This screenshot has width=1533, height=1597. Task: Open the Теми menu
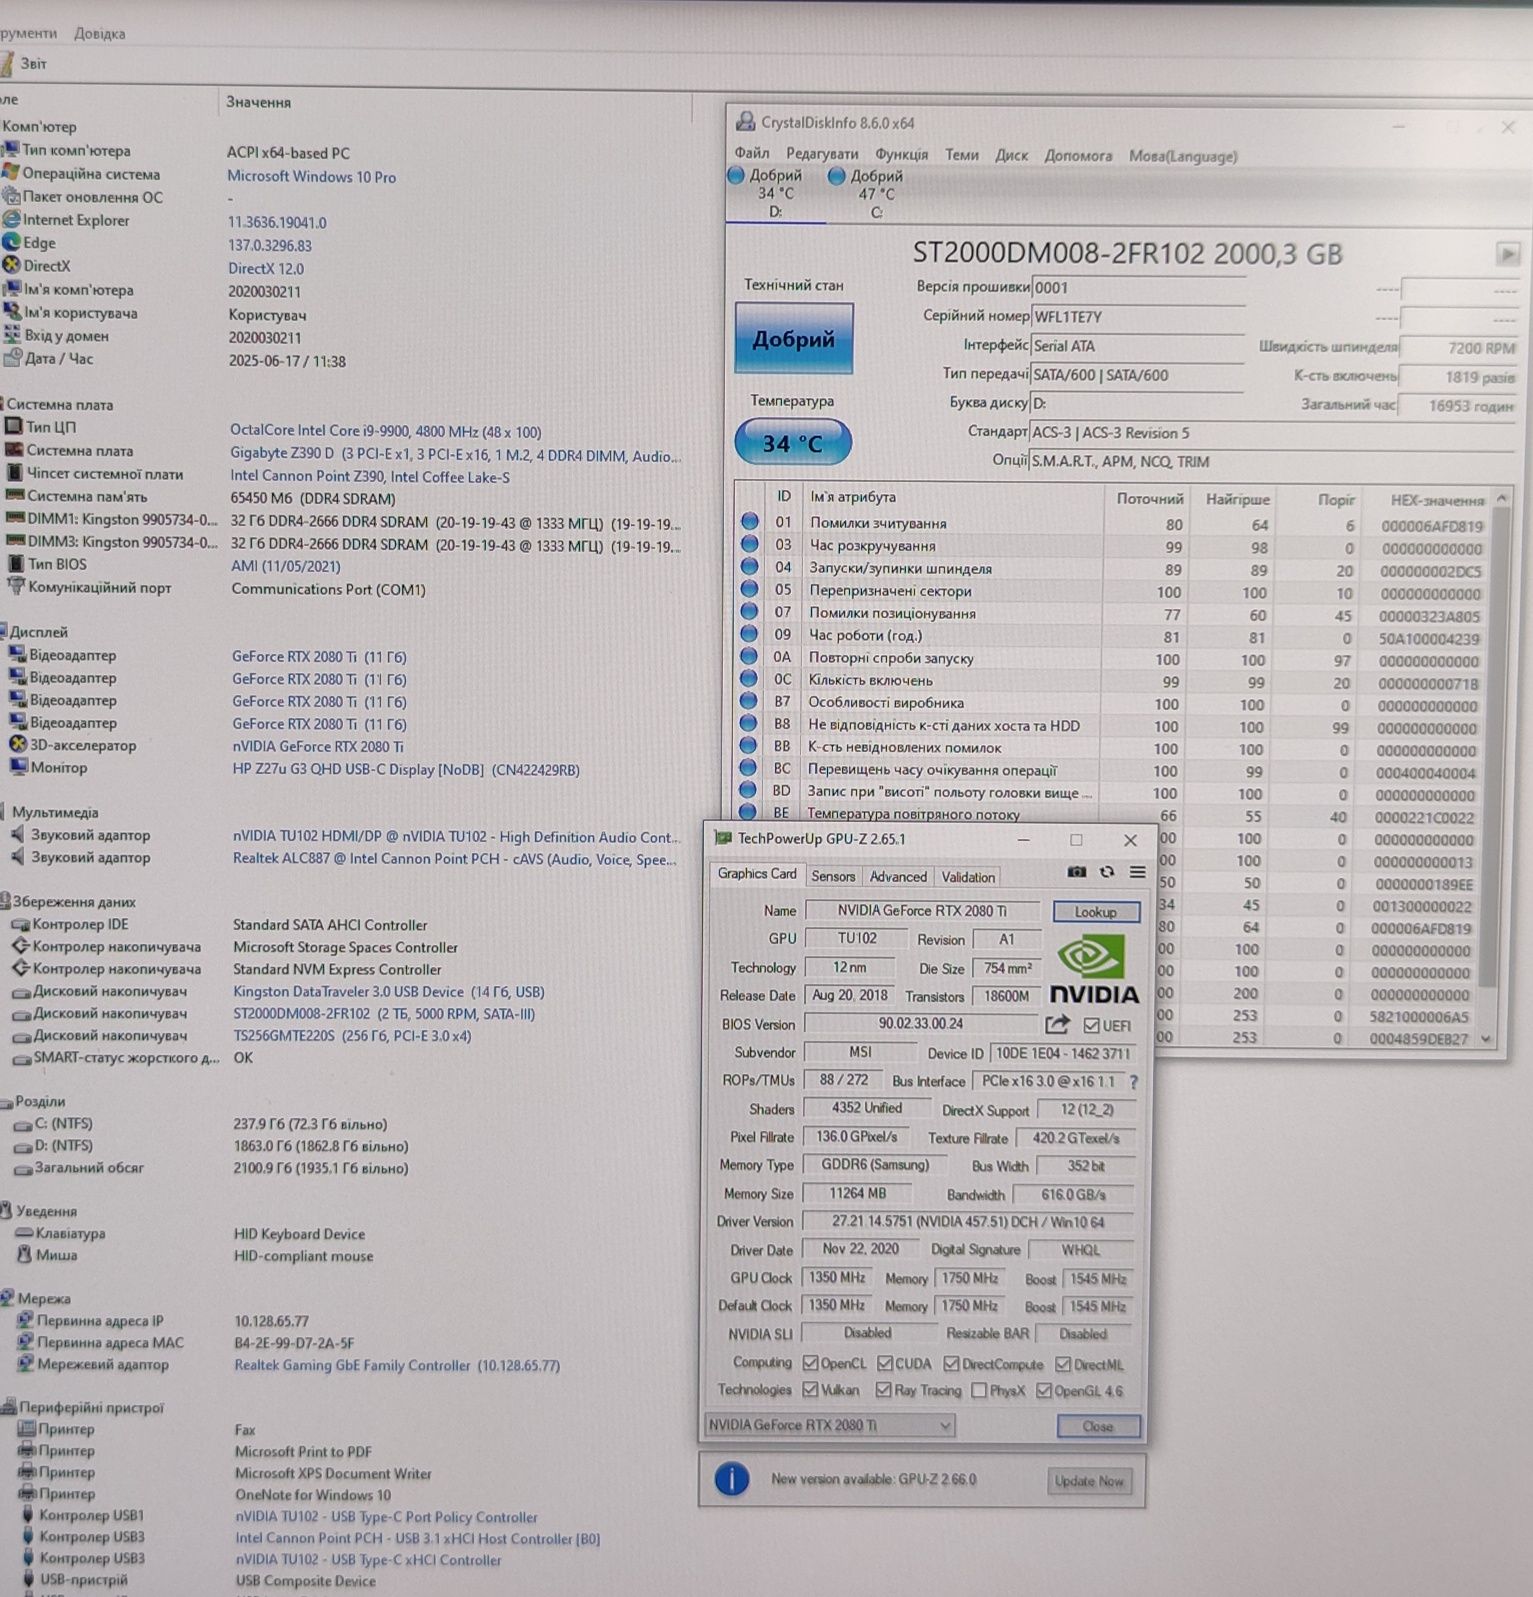(962, 155)
